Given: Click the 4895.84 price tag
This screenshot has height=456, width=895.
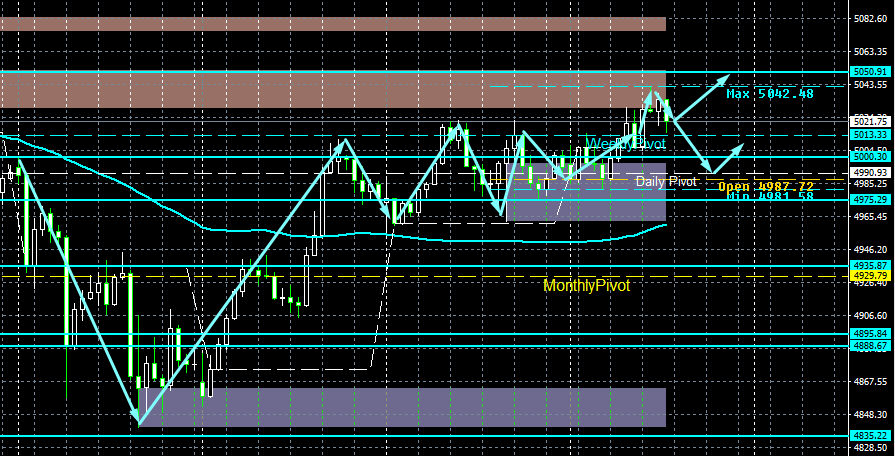Looking at the screenshot, I should point(871,334).
